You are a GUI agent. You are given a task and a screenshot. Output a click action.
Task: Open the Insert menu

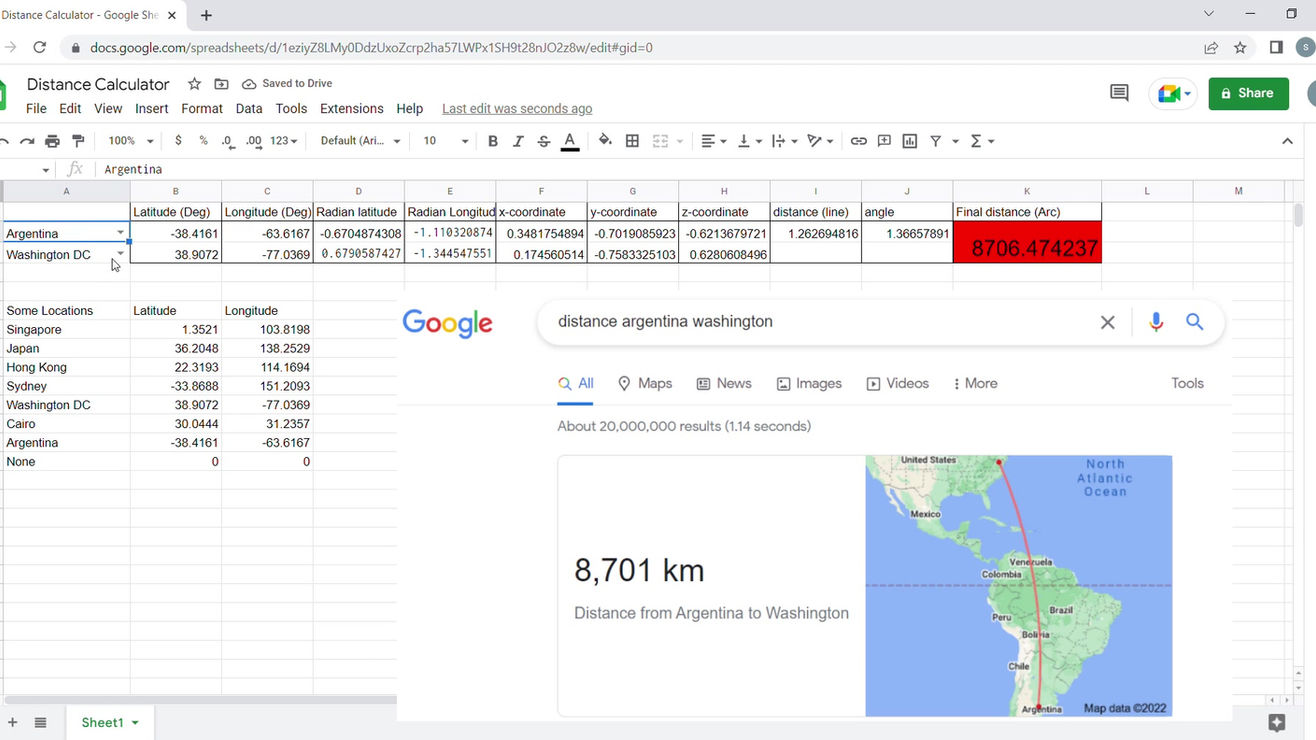coord(152,109)
